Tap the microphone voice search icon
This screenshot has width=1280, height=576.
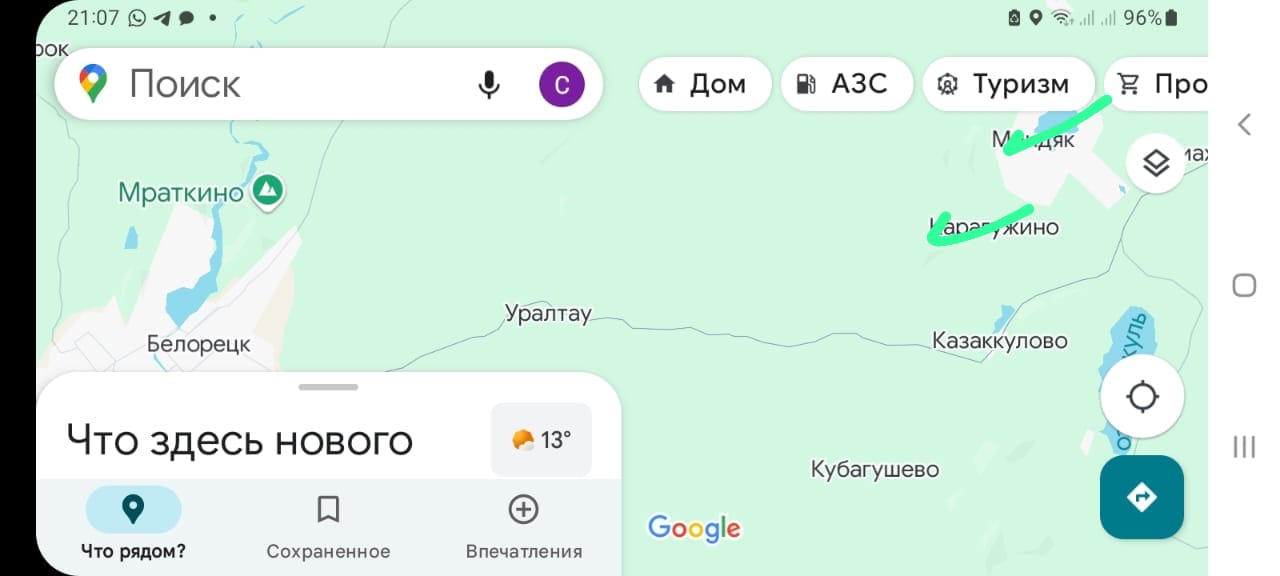click(488, 85)
